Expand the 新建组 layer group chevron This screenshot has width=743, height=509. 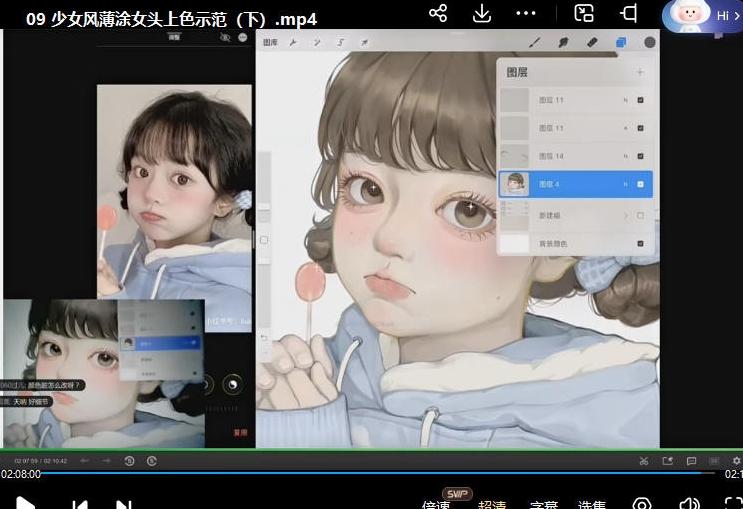(x=626, y=215)
